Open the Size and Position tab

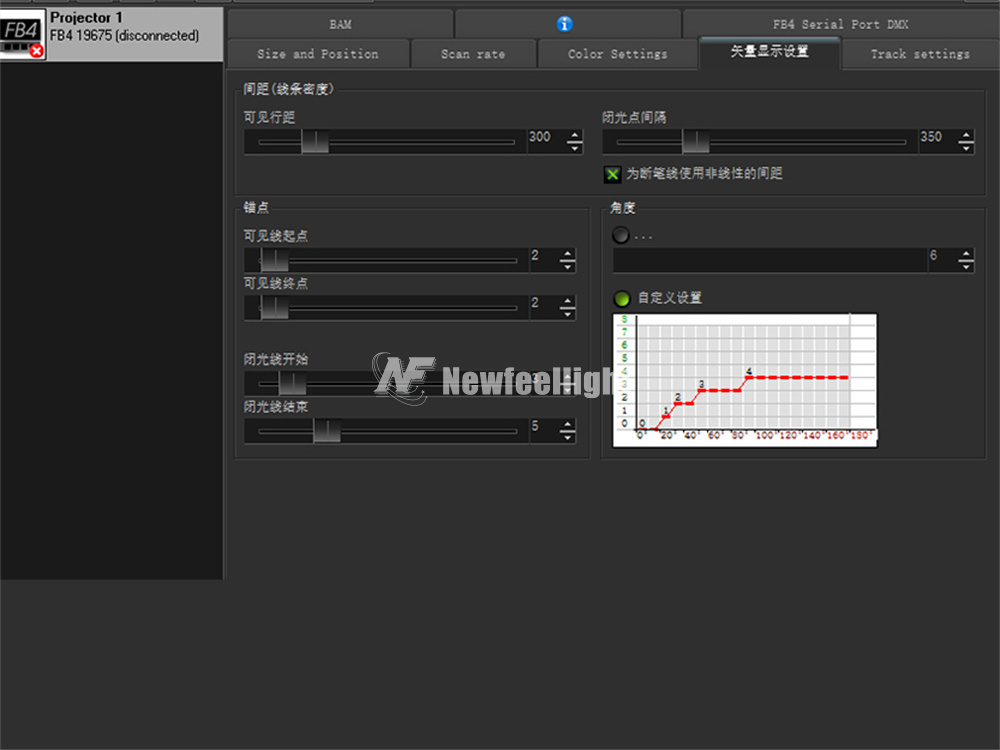point(318,54)
